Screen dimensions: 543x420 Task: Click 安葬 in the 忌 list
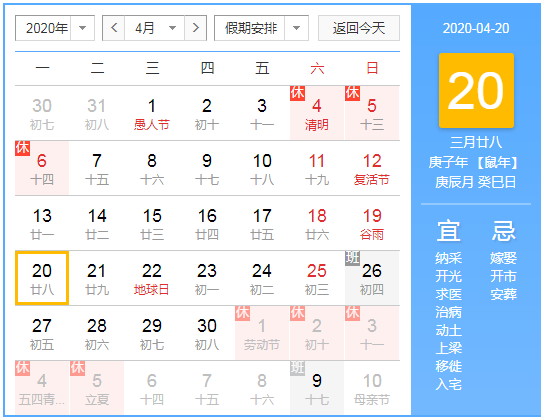[x=504, y=294]
